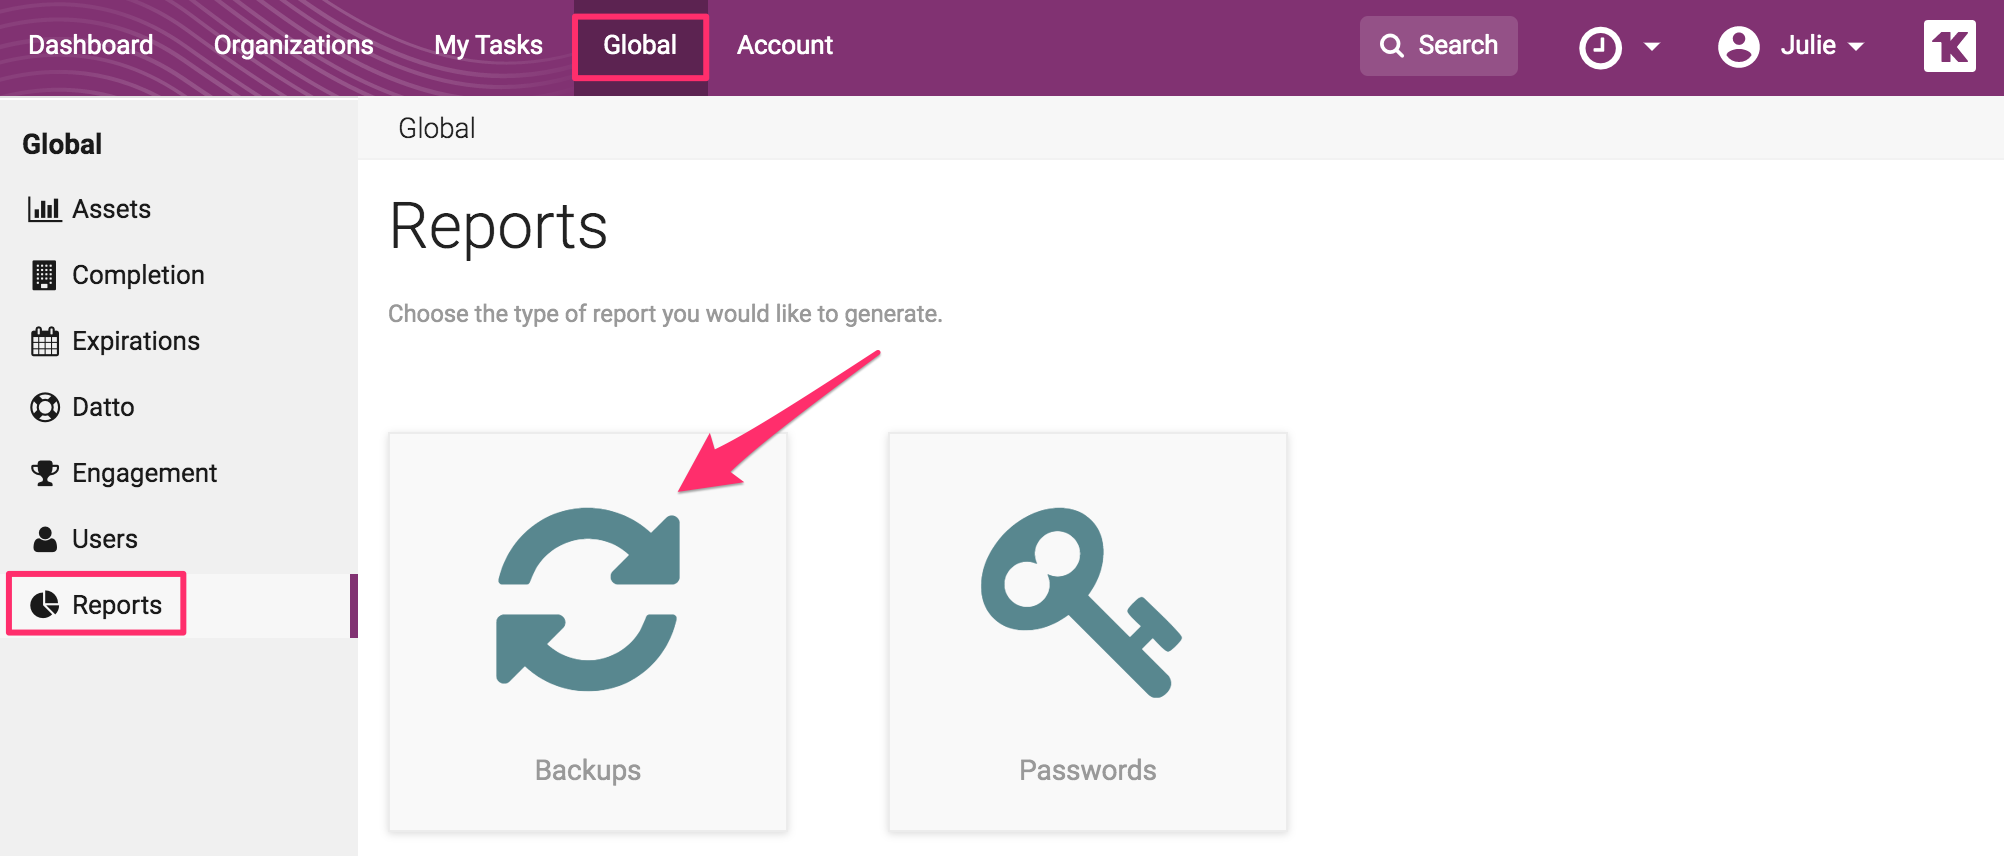2004x856 pixels.
Task: Click the Engagement trophy icon
Action: [x=44, y=473]
